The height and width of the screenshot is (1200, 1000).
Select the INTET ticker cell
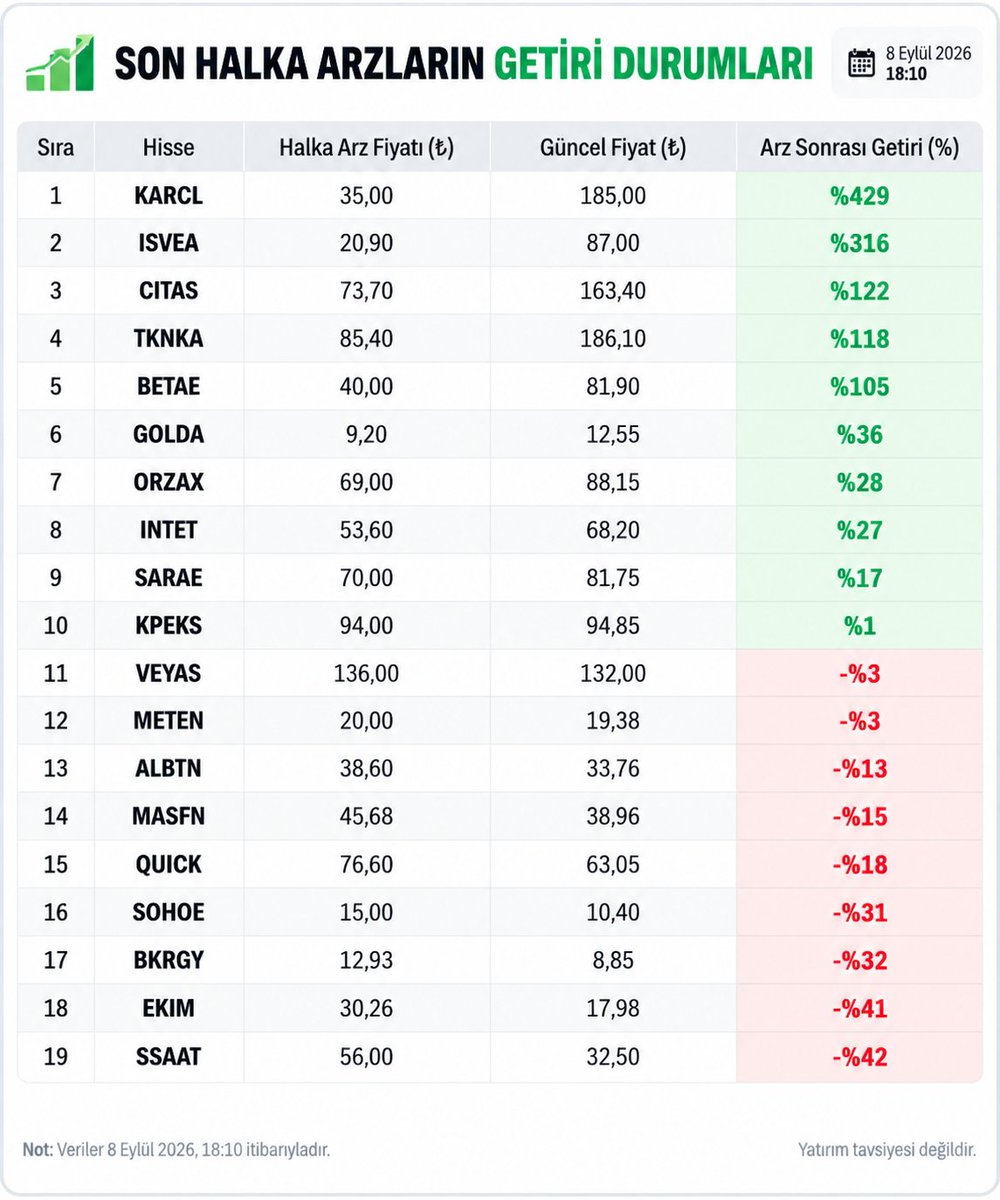click(168, 530)
